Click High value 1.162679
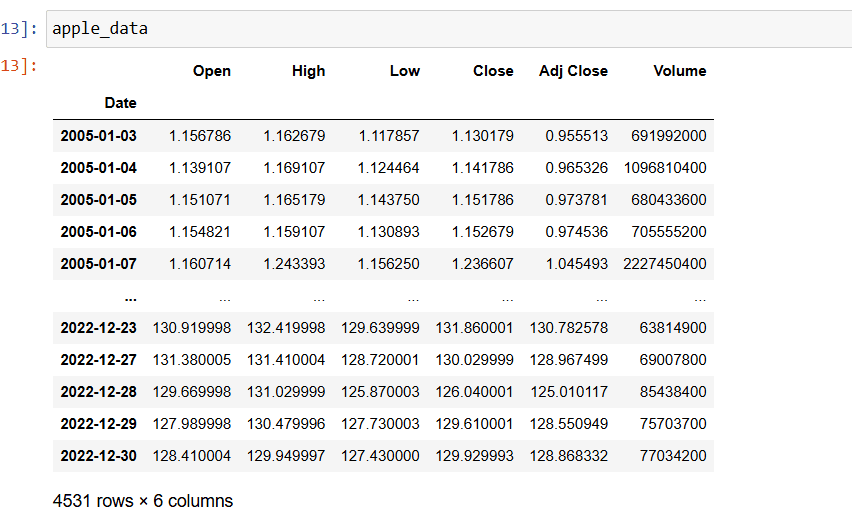Image resolution: width=852 pixels, height=516 pixels. coord(295,136)
